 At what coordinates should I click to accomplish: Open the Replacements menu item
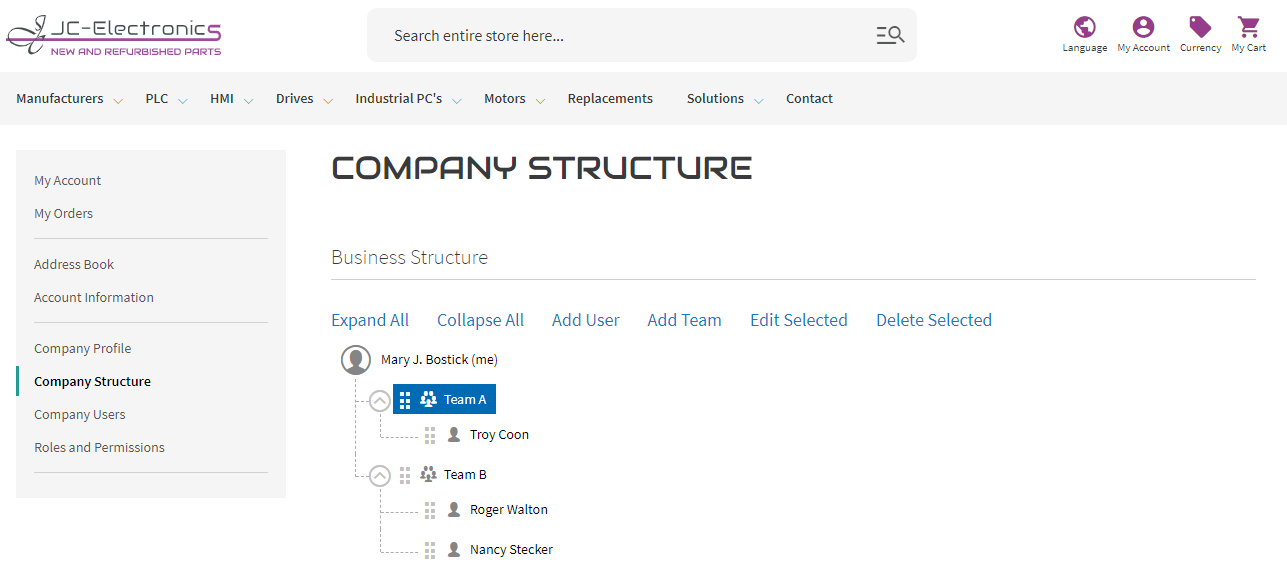pos(610,99)
